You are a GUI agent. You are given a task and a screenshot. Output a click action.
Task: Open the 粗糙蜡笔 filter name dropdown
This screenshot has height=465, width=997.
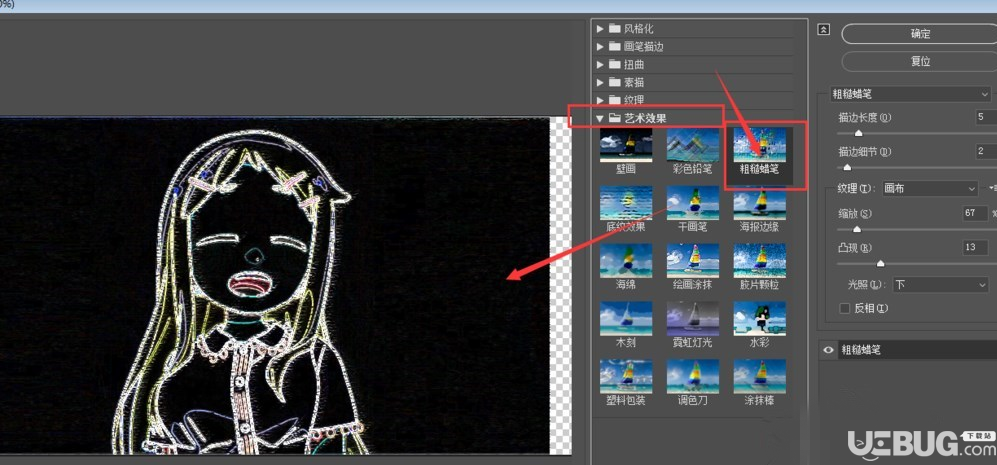(911, 94)
